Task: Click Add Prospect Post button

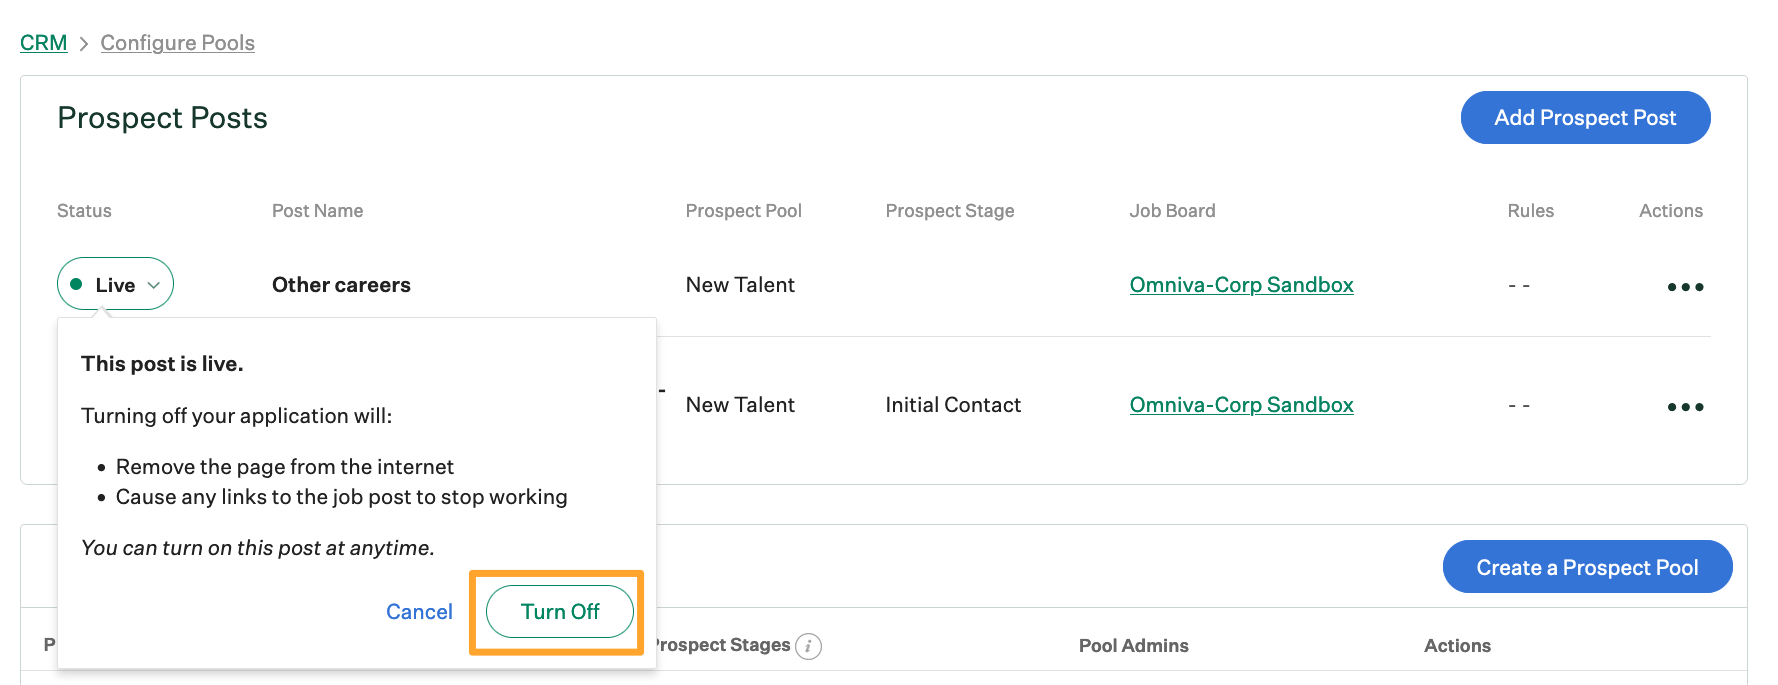Action: (x=1585, y=118)
